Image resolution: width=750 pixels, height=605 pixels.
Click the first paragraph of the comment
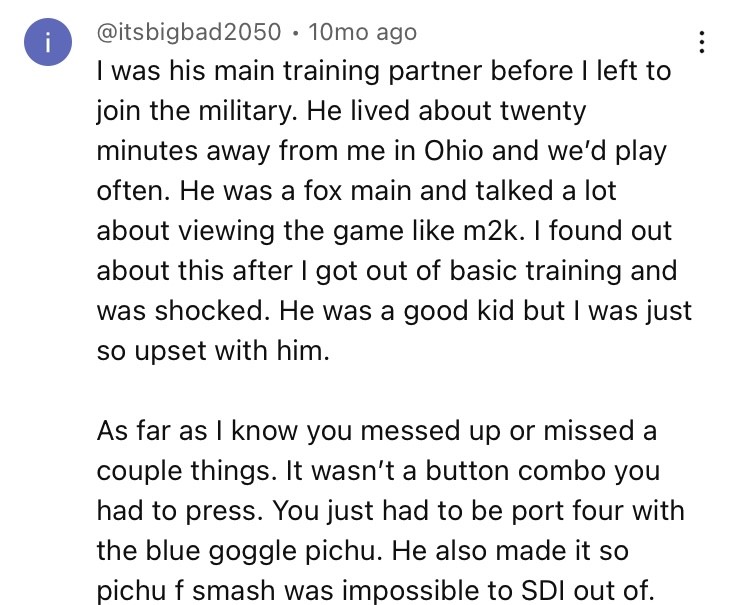pos(390,190)
